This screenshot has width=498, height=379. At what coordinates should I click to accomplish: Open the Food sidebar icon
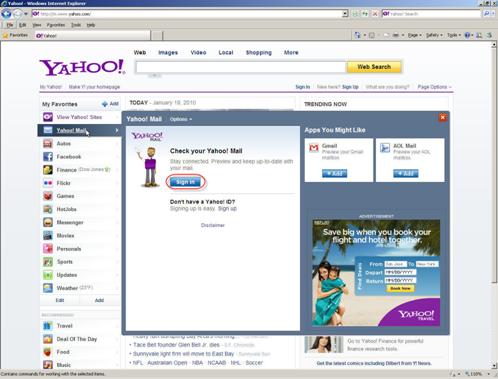click(x=48, y=352)
